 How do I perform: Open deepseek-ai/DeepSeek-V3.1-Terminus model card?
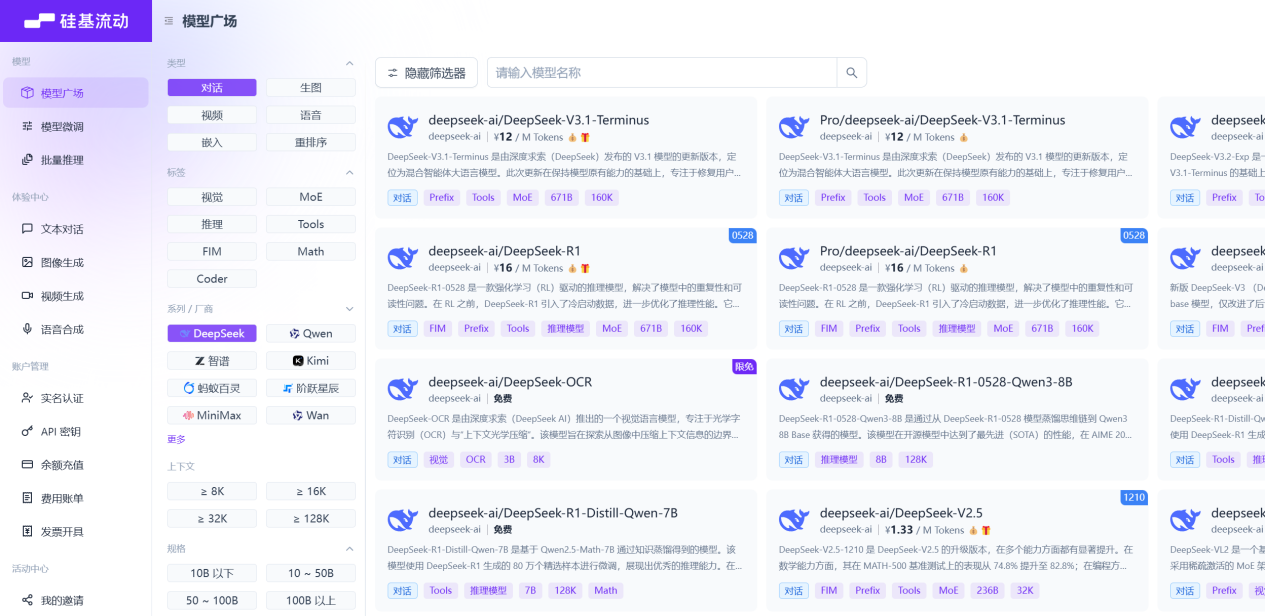tap(566, 156)
